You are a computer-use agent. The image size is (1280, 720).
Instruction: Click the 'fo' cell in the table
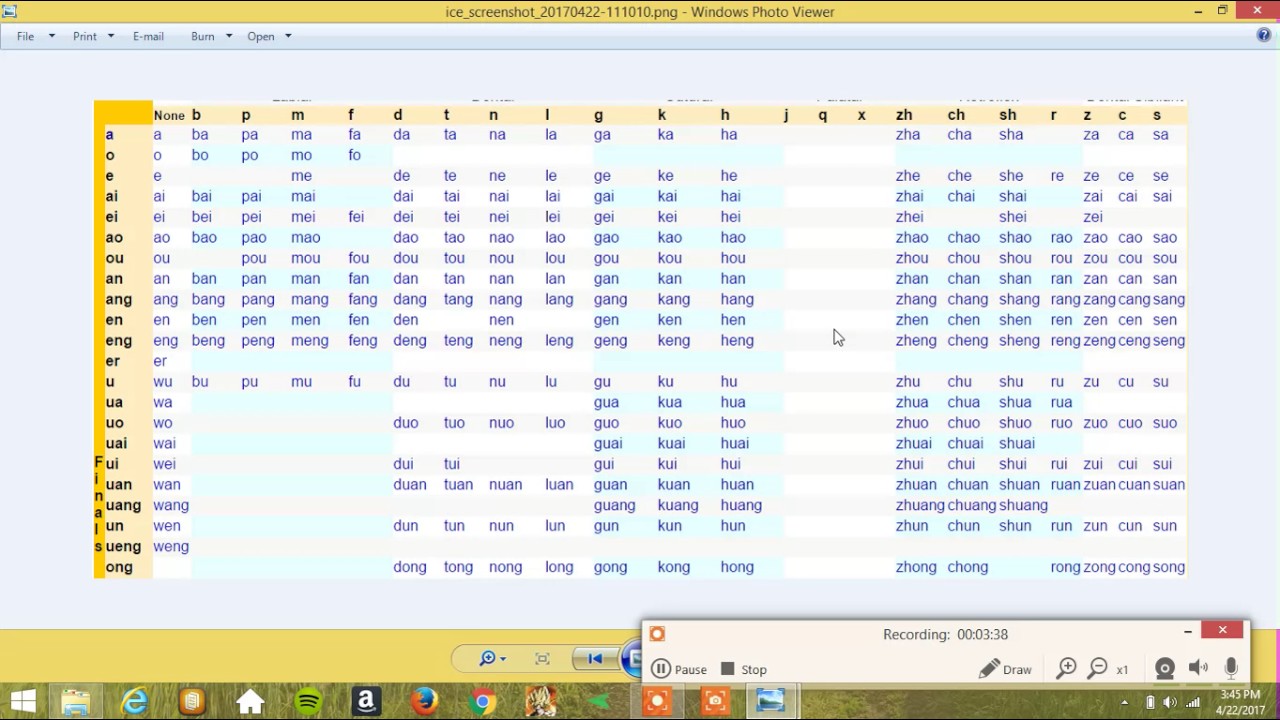[x=354, y=155]
